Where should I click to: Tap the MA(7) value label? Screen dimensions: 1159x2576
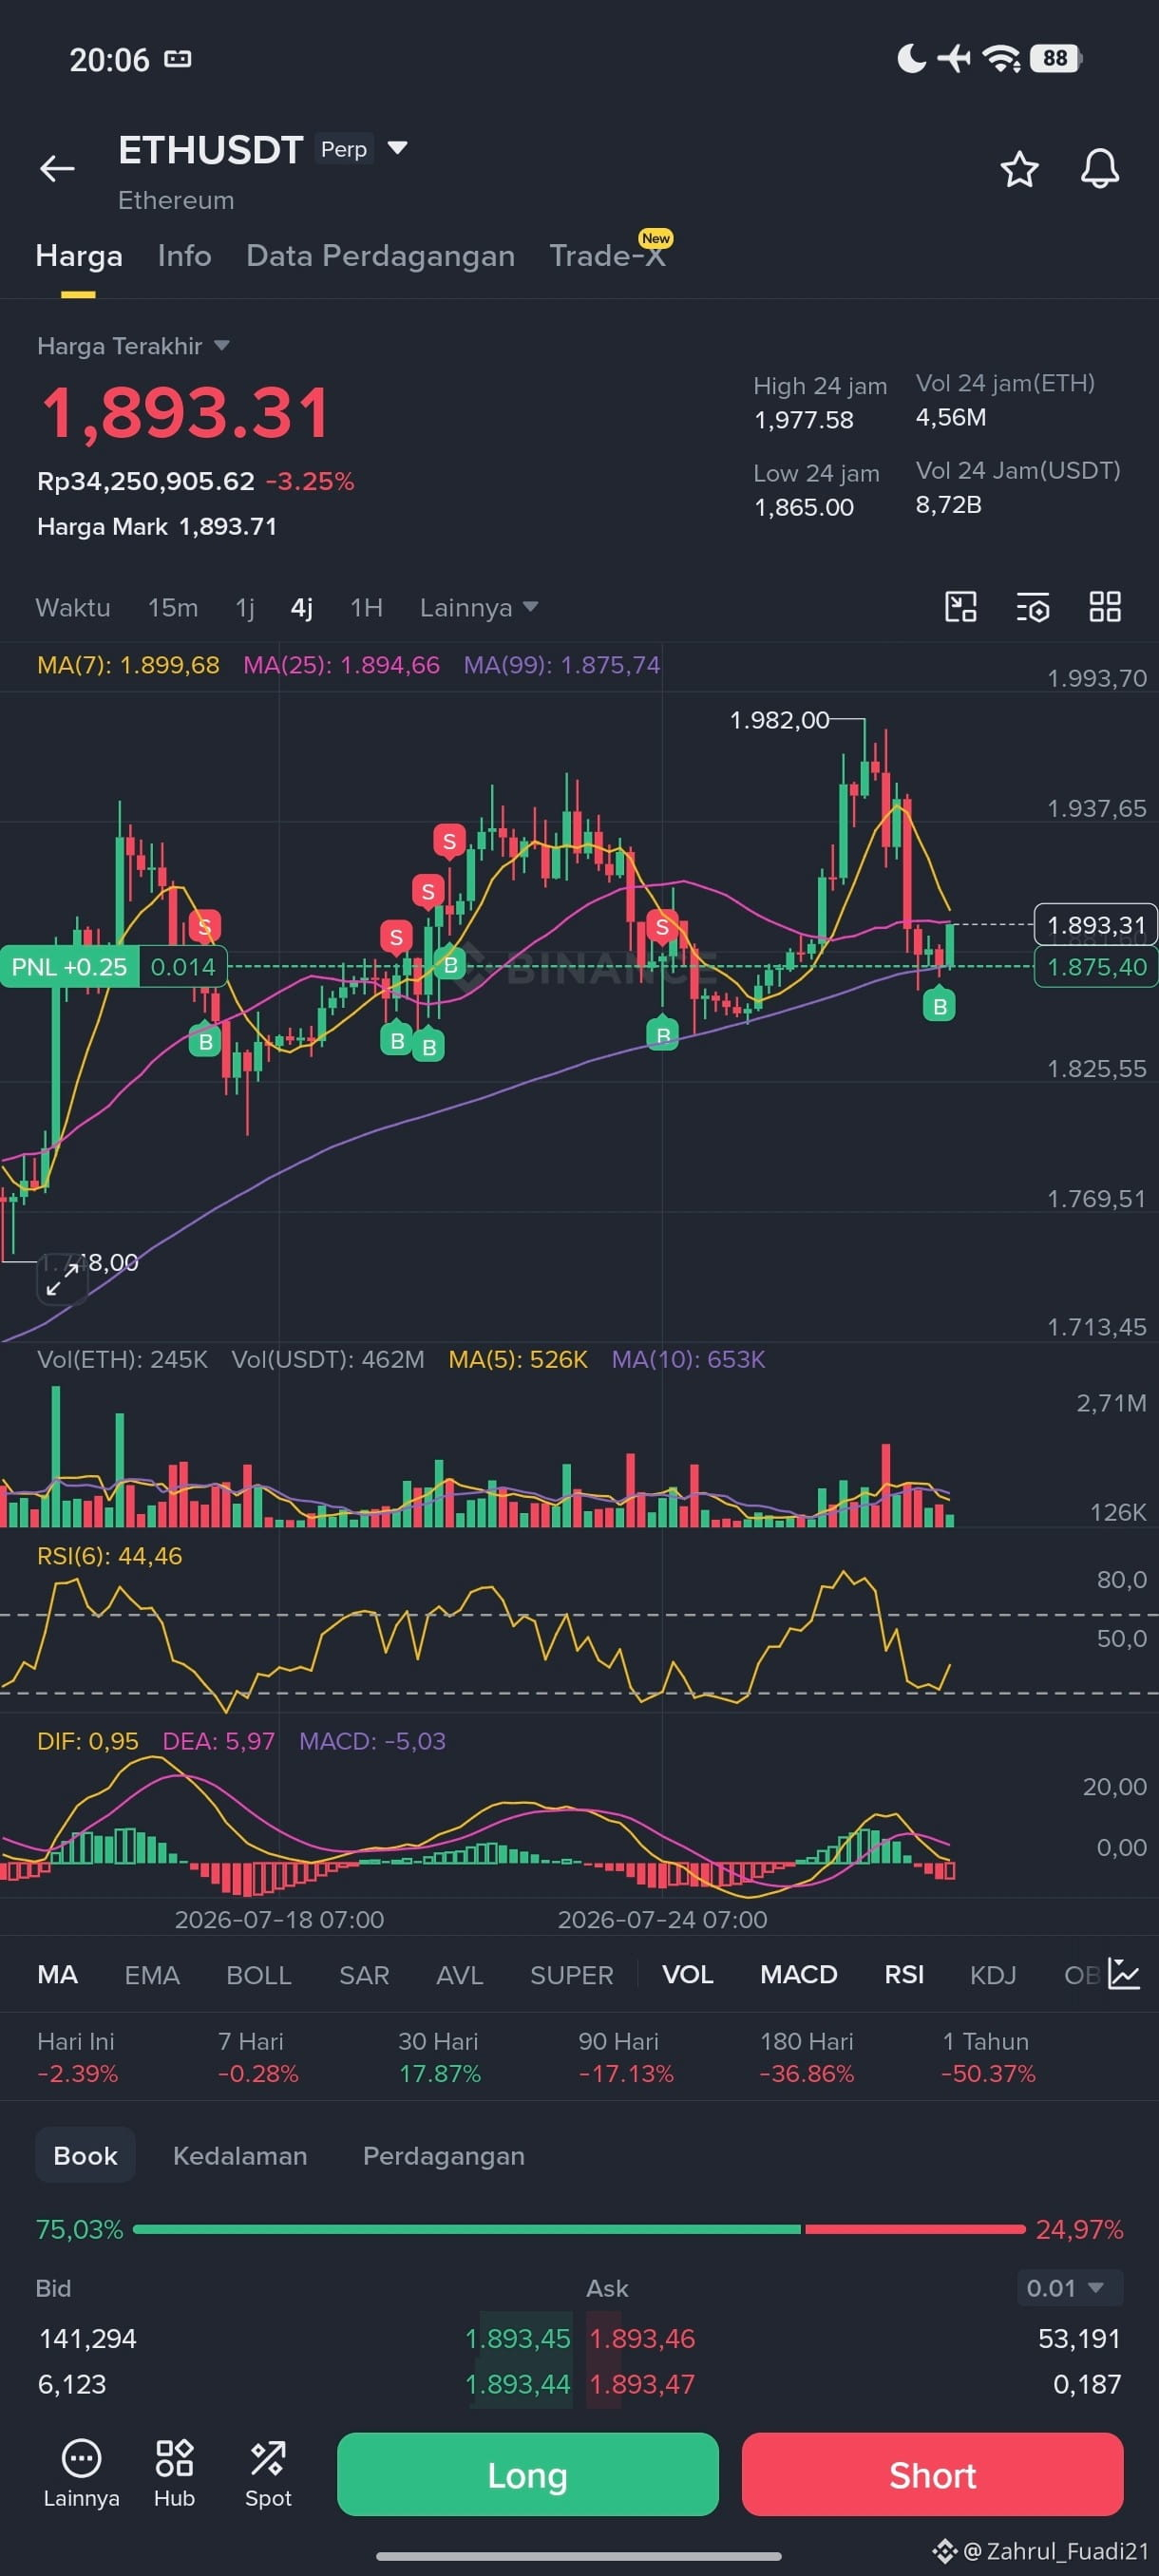click(128, 665)
